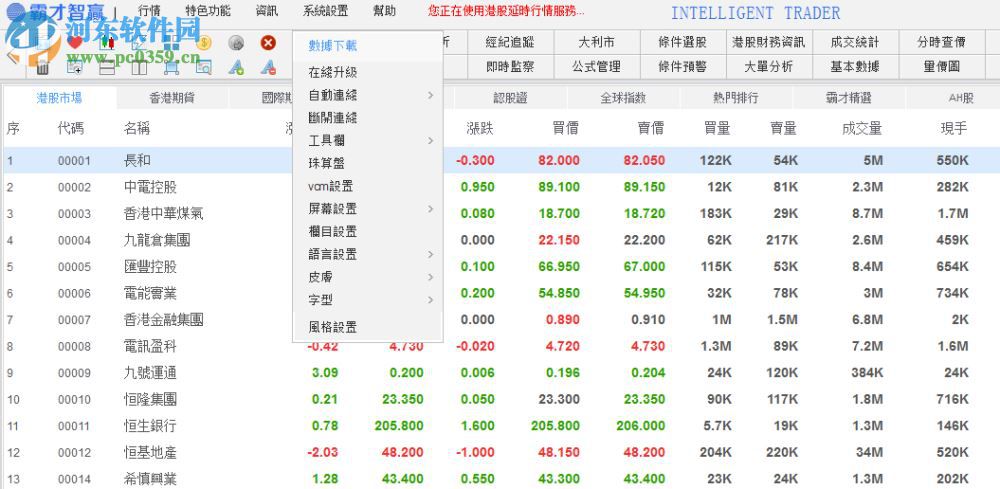Select the 長和 stock row
The height and width of the screenshot is (489, 1000).
pos(500,160)
